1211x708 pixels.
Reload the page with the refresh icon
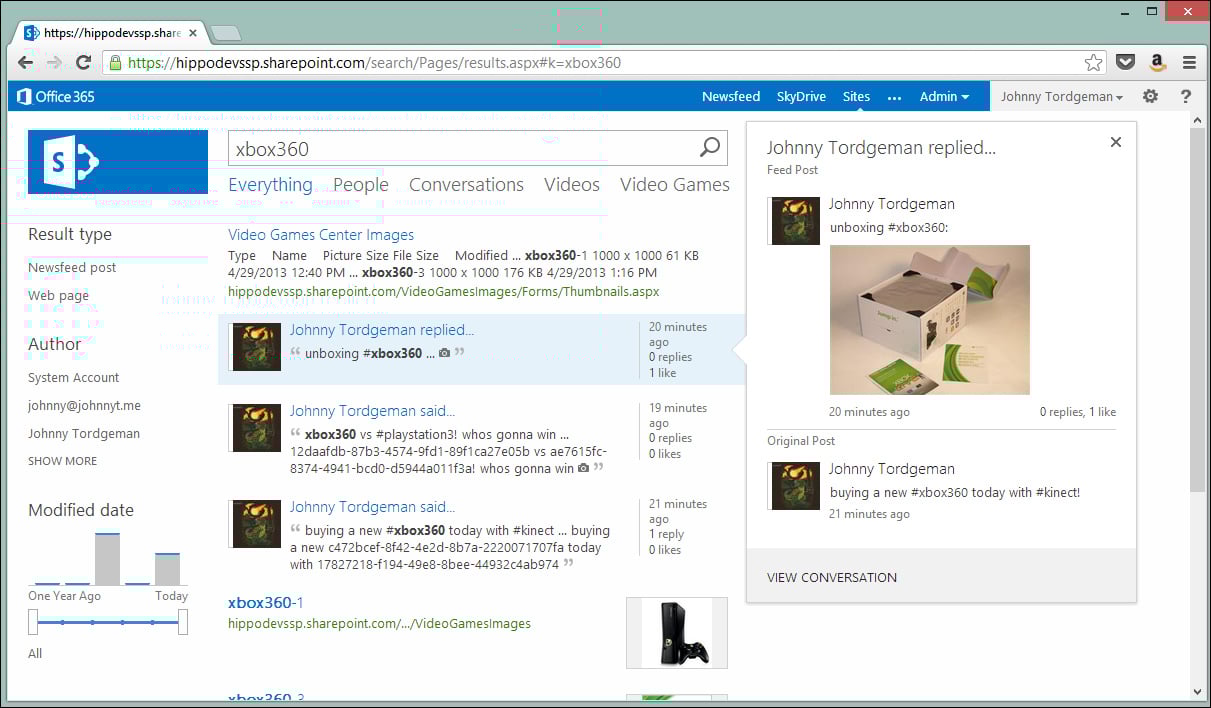[x=84, y=62]
